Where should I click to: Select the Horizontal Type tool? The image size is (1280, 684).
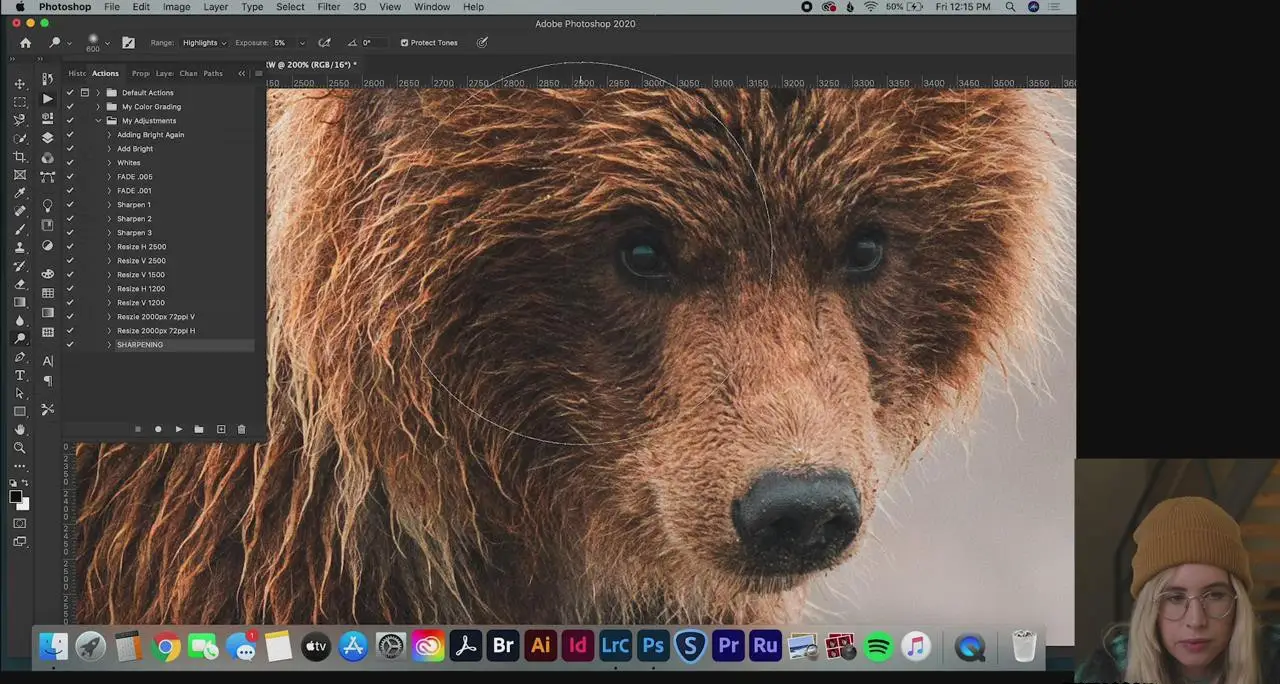pyautogui.click(x=19, y=375)
